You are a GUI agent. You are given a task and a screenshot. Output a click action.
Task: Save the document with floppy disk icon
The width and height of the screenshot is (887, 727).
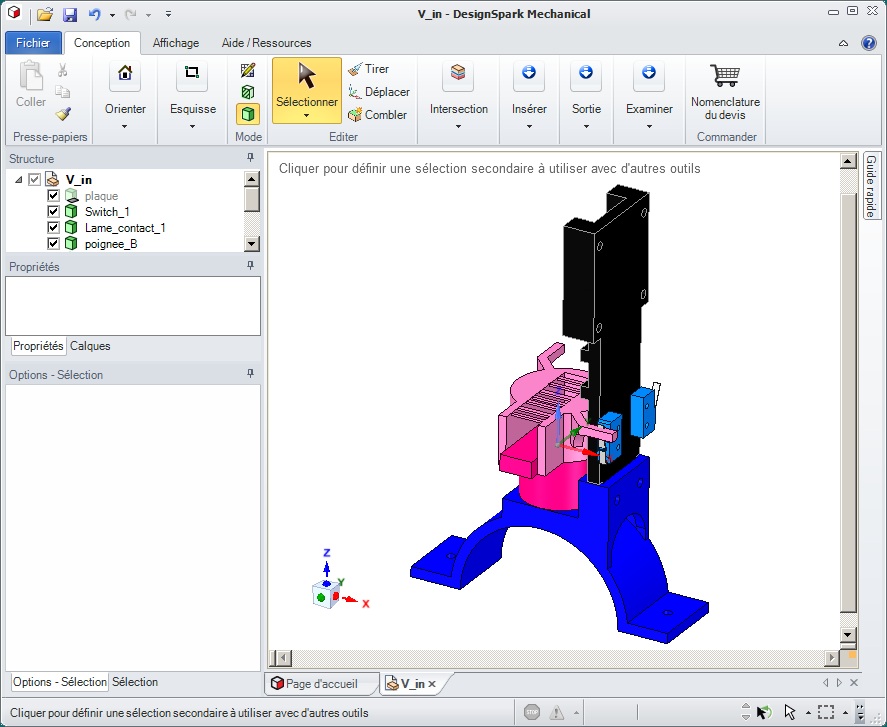tap(70, 15)
